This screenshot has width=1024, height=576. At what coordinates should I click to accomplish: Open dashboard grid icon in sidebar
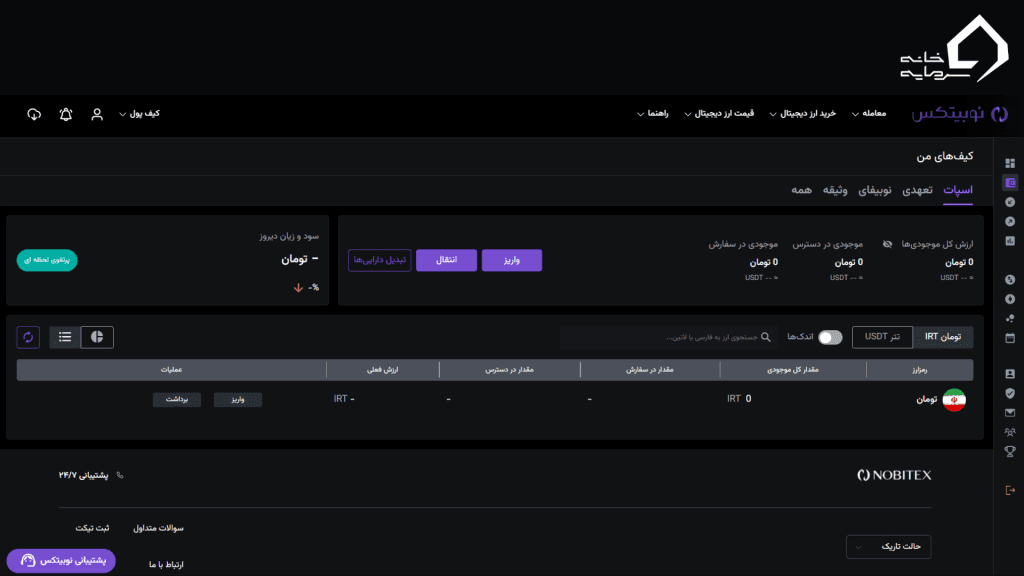[1009, 163]
